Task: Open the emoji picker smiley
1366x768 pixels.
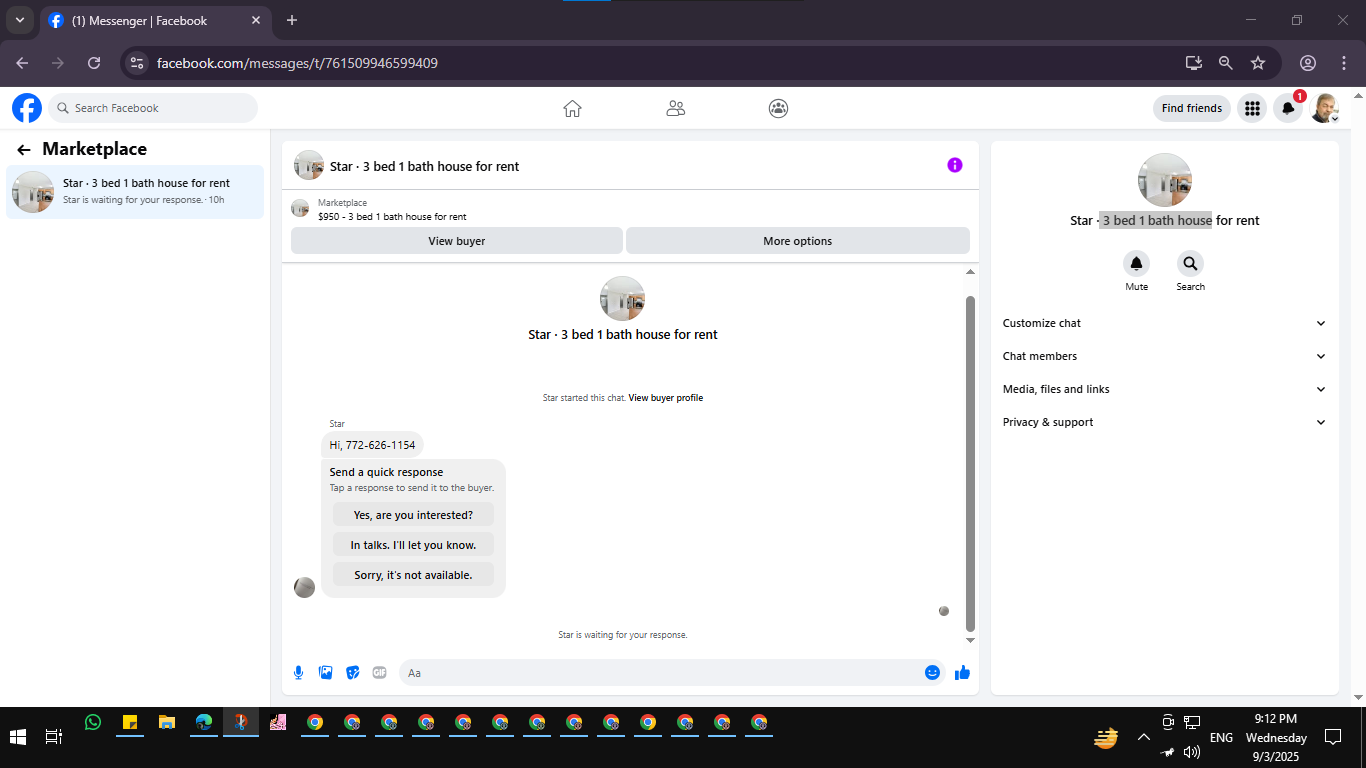Action: tap(932, 673)
